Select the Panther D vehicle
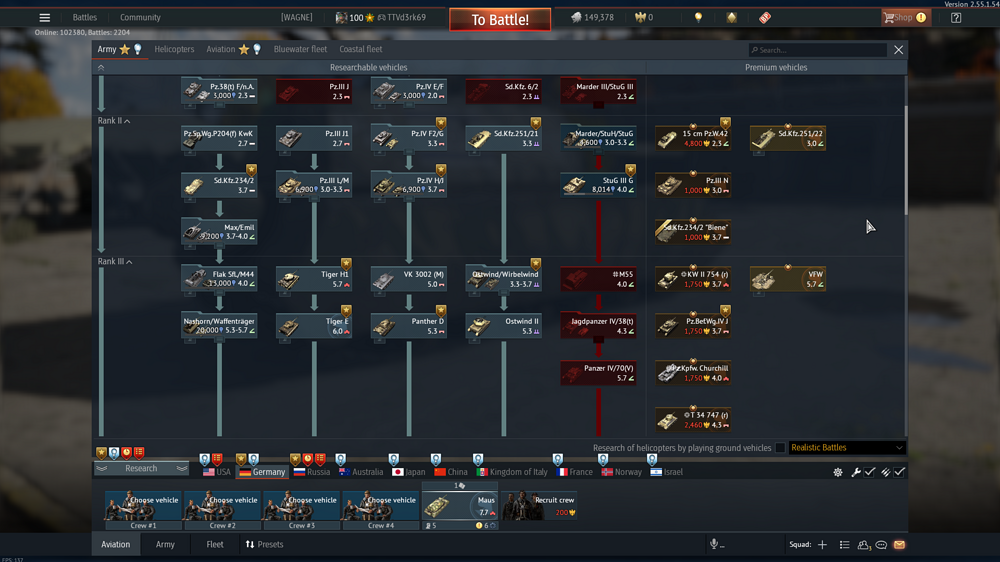This screenshot has height=562, width=1000. 409,326
